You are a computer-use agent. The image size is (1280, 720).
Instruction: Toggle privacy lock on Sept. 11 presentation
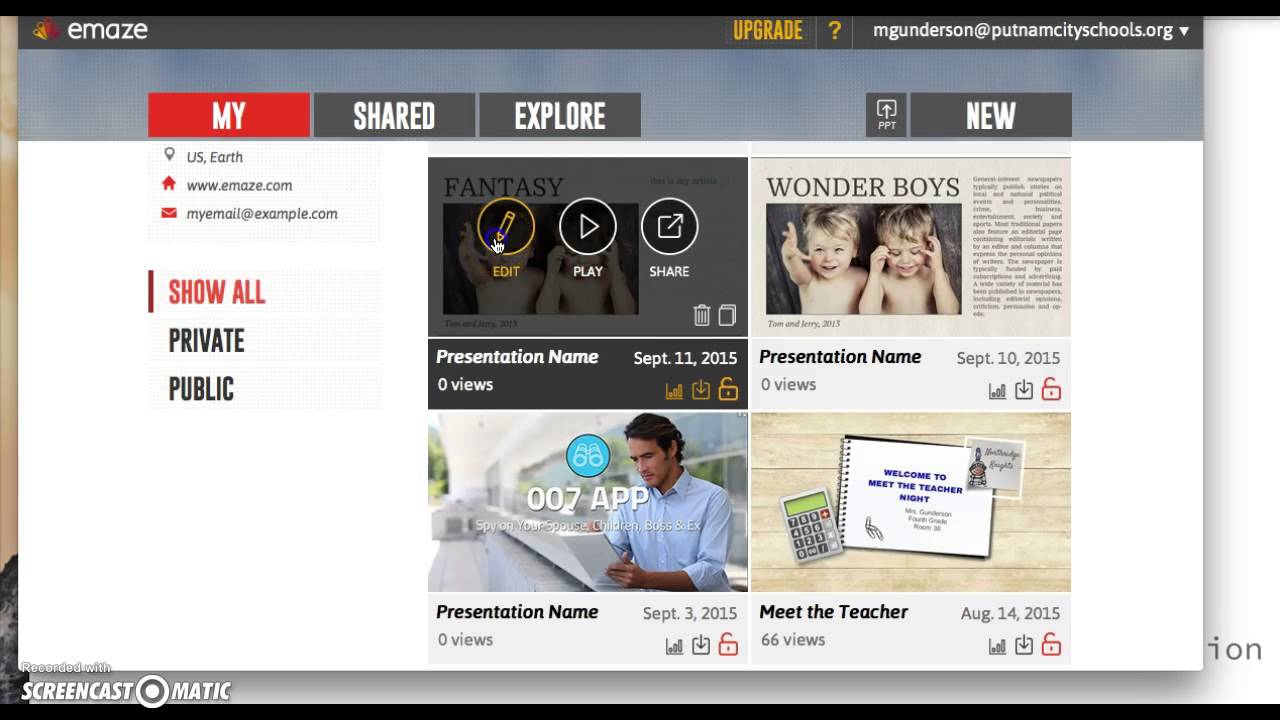tap(728, 390)
